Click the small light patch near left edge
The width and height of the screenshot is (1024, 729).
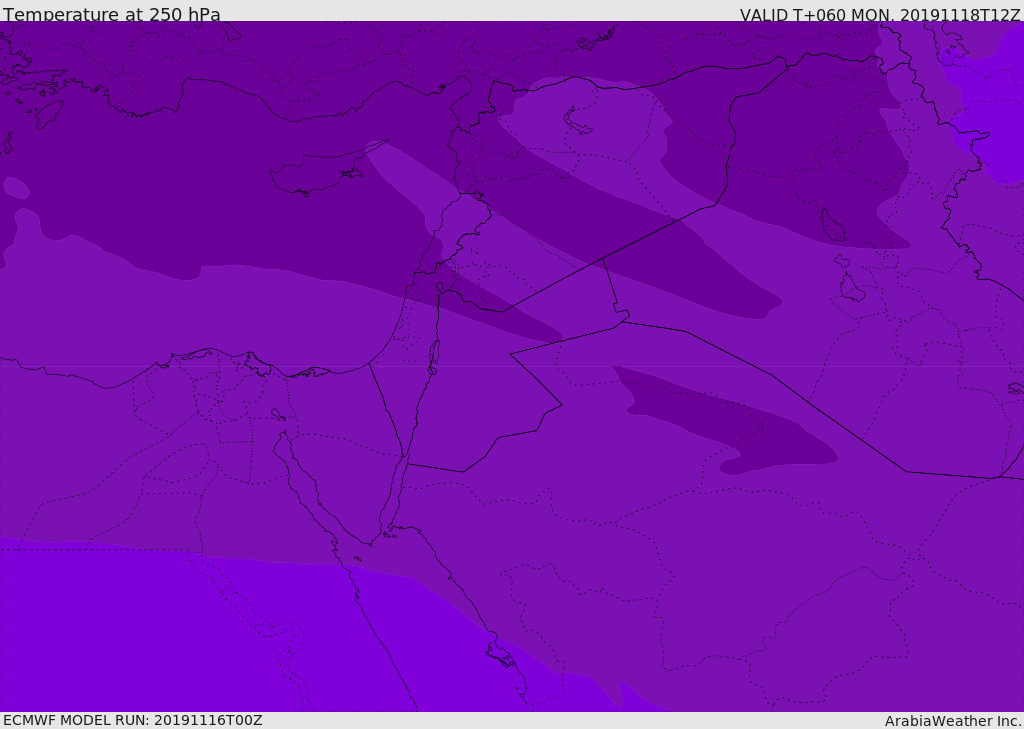[16, 187]
